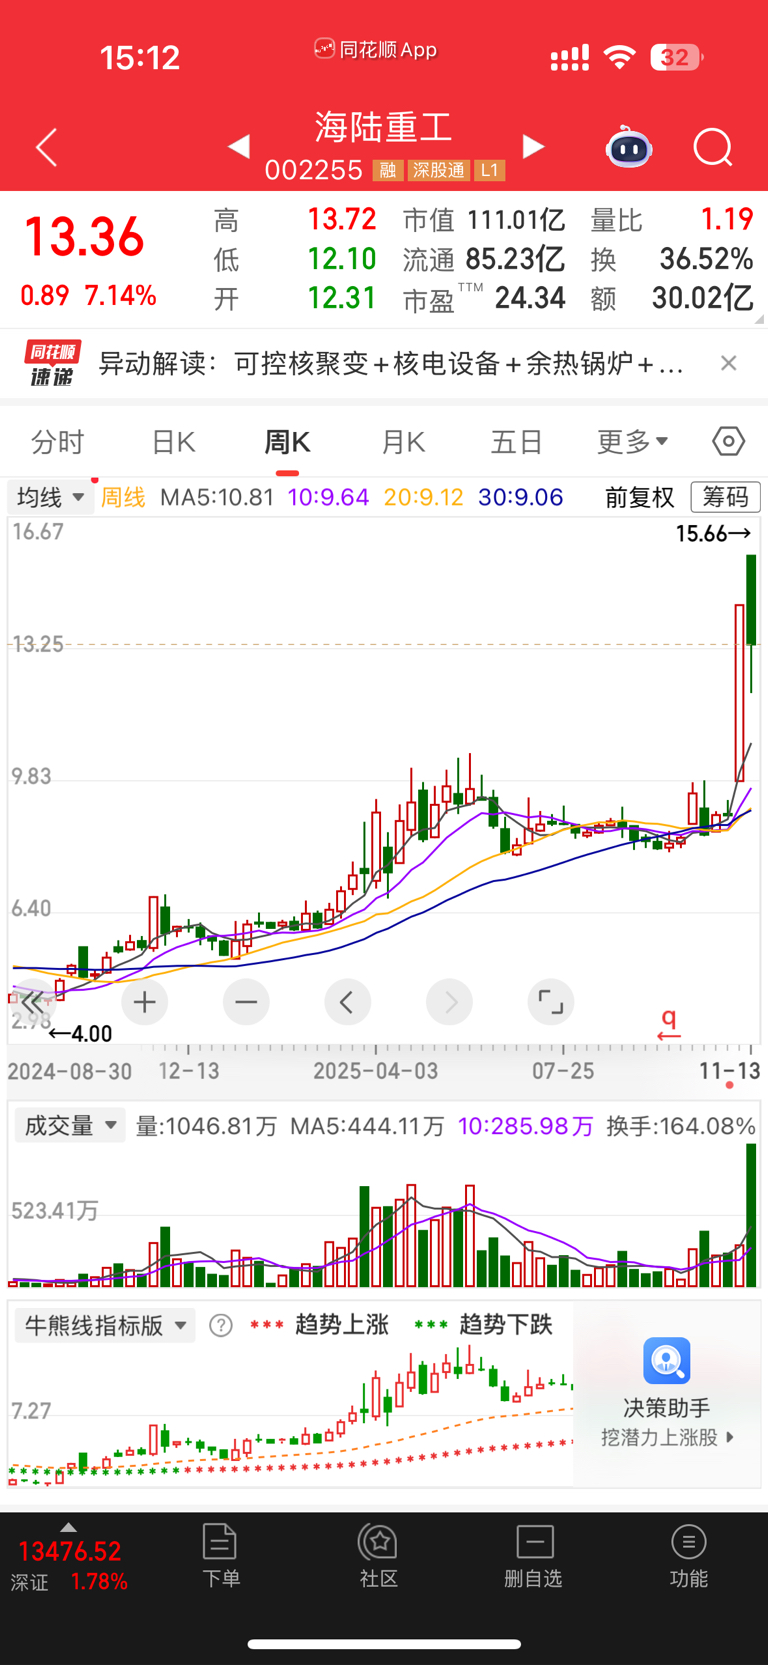Viewport: 769px width, 1665px height.
Task: Tap 11-13 date axis label
Action: (729, 1071)
